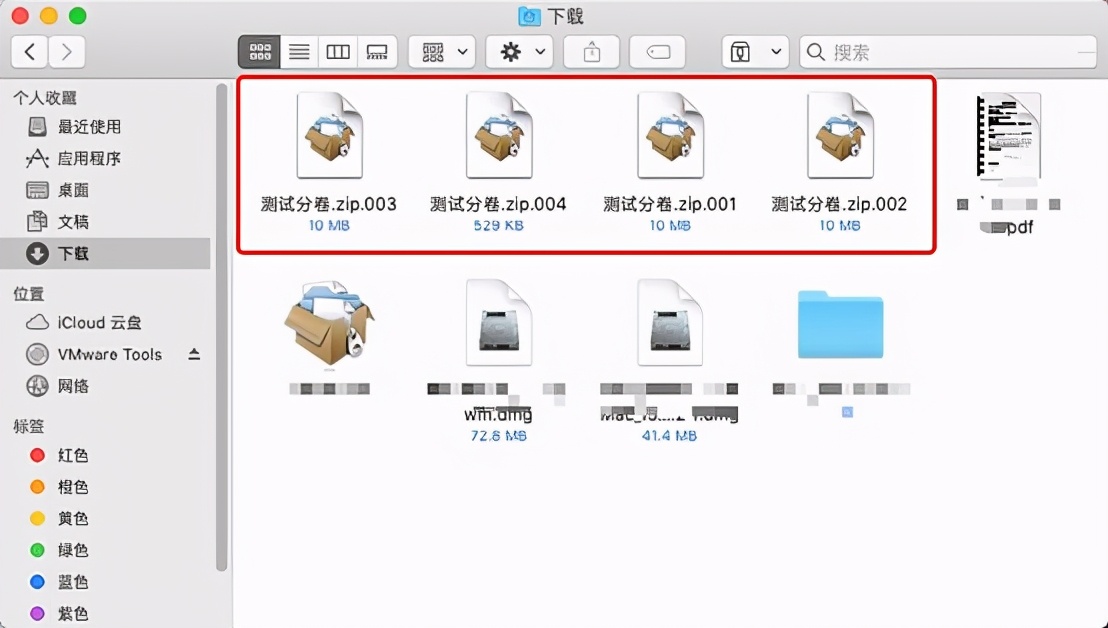Click the Edit Tags toolbar button
1108x628 pixels.
[657, 52]
